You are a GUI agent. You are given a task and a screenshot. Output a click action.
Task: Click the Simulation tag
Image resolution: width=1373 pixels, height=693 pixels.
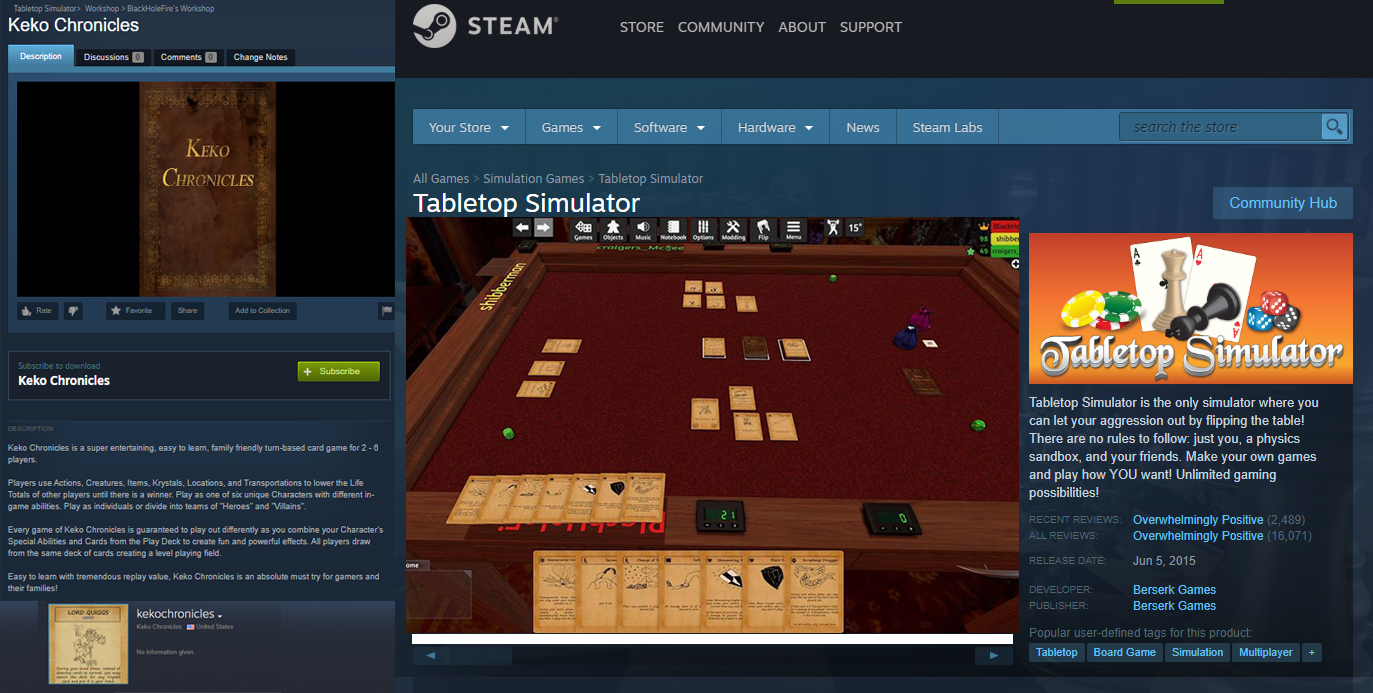[x=1197, y=652]
